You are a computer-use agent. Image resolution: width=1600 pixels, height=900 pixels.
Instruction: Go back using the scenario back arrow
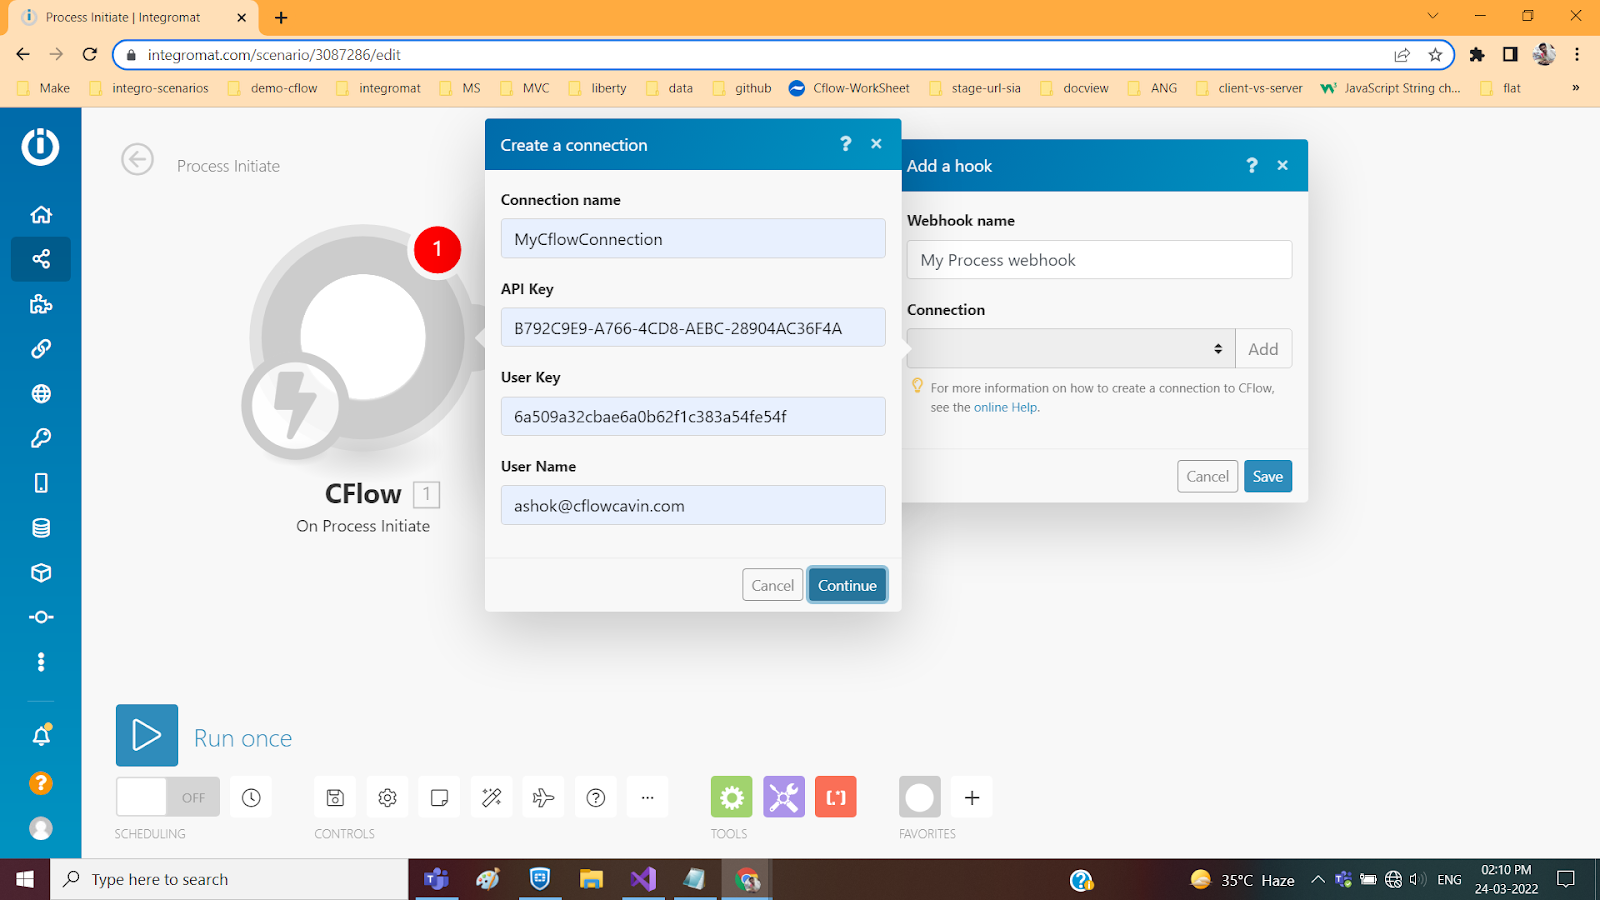coord(137,159)
